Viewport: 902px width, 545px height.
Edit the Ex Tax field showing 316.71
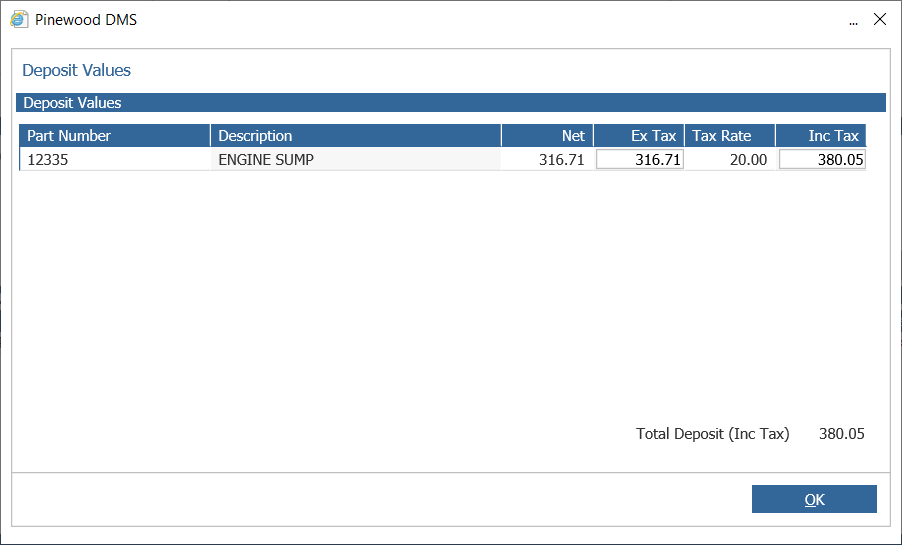[x=640, y=159]
